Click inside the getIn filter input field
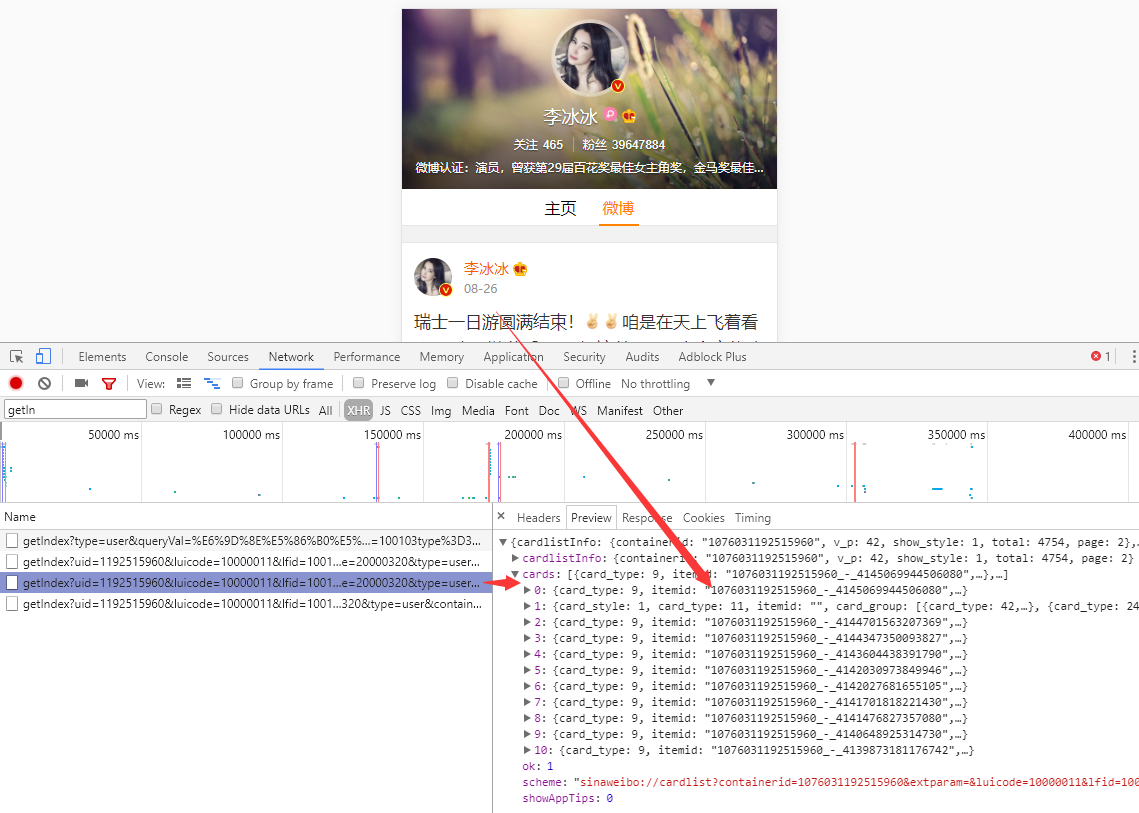1139x813 pixels. [74, 408]
